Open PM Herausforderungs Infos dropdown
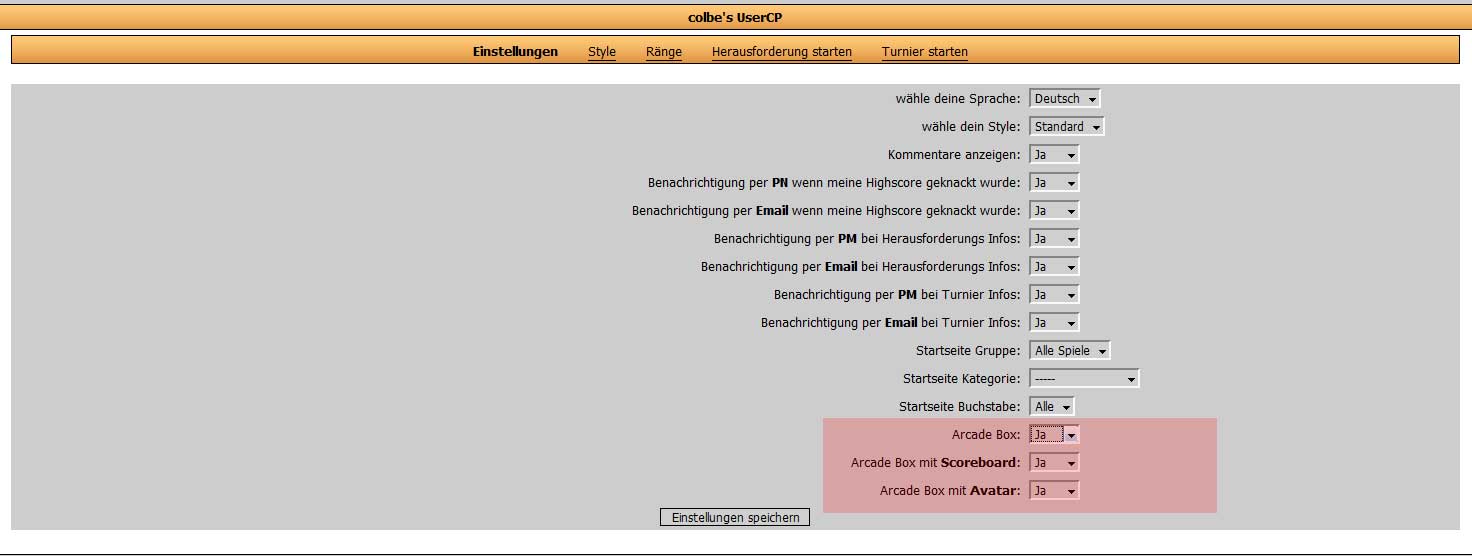 tap(1054, 239)
